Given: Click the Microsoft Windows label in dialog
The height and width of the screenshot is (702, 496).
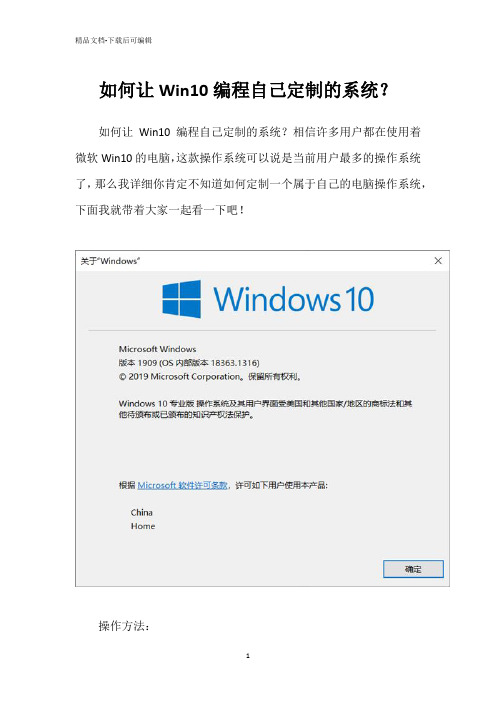Looking at the screenshot, I should 158,349.
